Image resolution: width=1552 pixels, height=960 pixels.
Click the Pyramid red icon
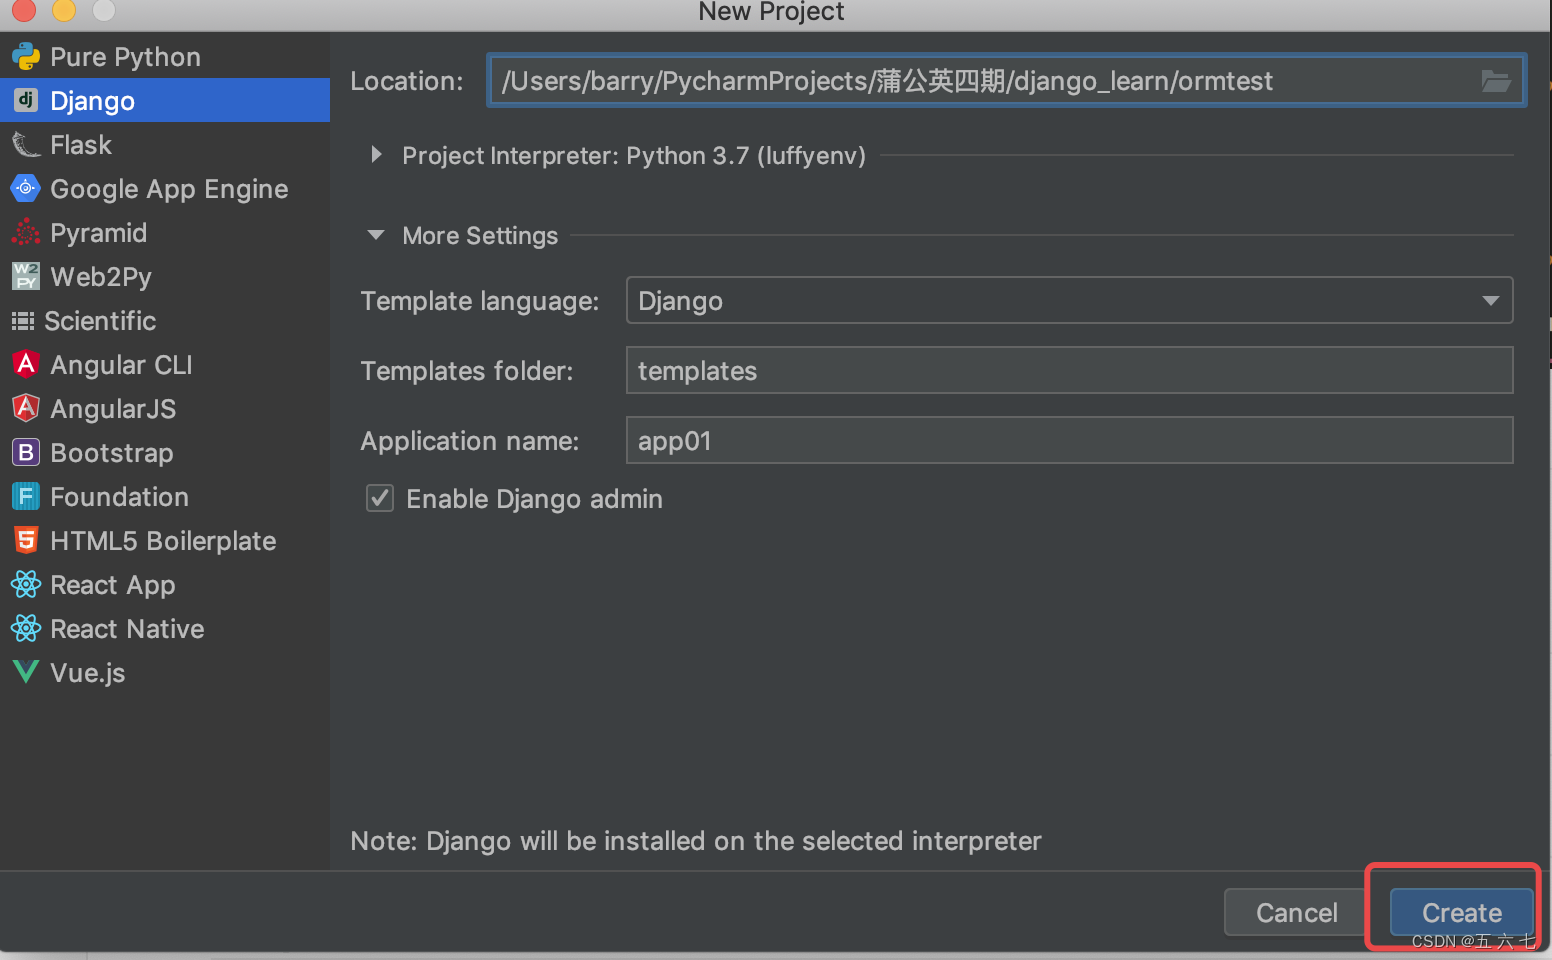click(26, 232)
